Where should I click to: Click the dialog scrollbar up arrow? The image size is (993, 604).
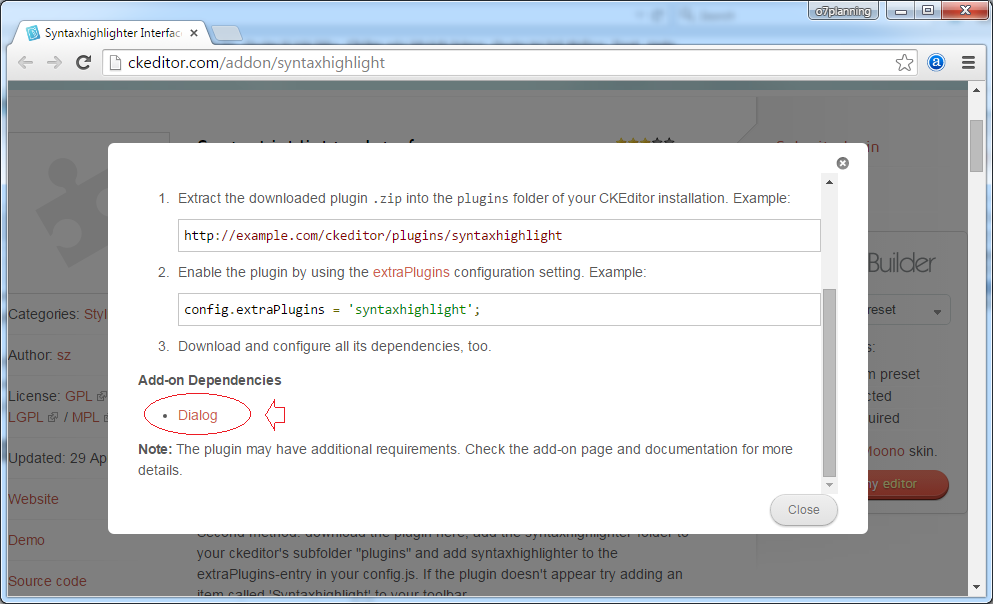coord(829,182)
